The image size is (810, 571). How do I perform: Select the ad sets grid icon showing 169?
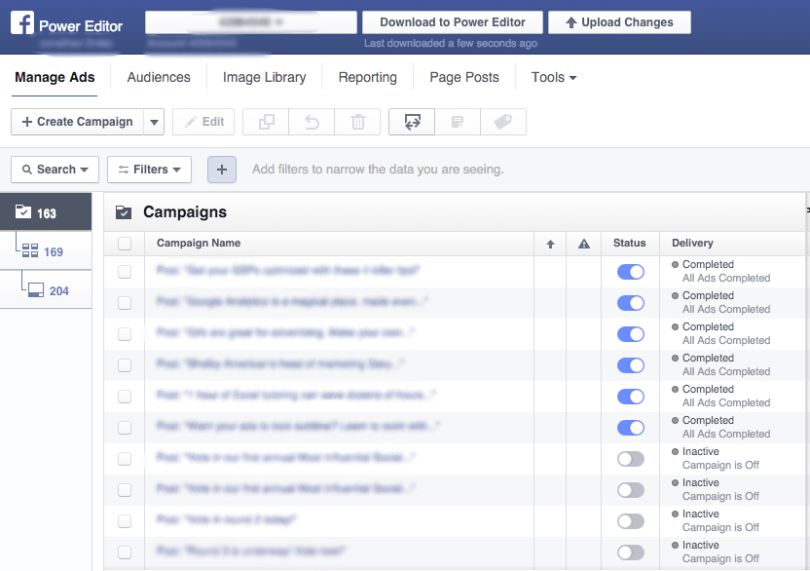click(x=30, y=251)
